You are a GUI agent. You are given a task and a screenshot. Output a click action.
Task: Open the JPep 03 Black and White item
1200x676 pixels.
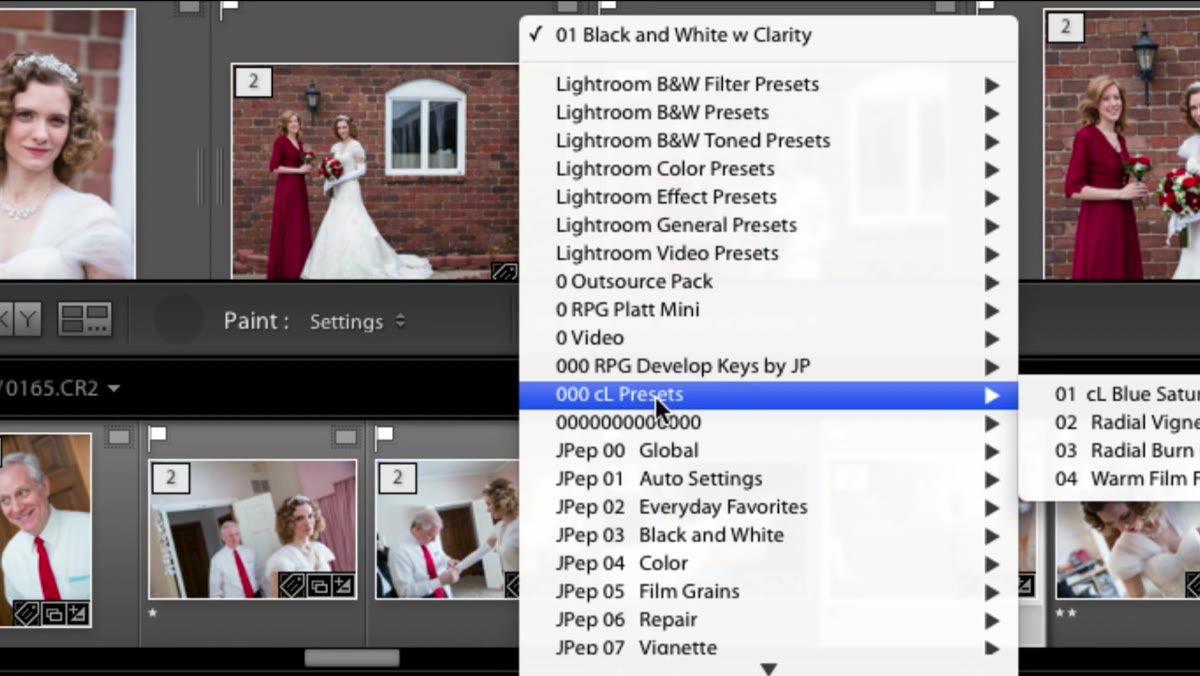point(768,535)
